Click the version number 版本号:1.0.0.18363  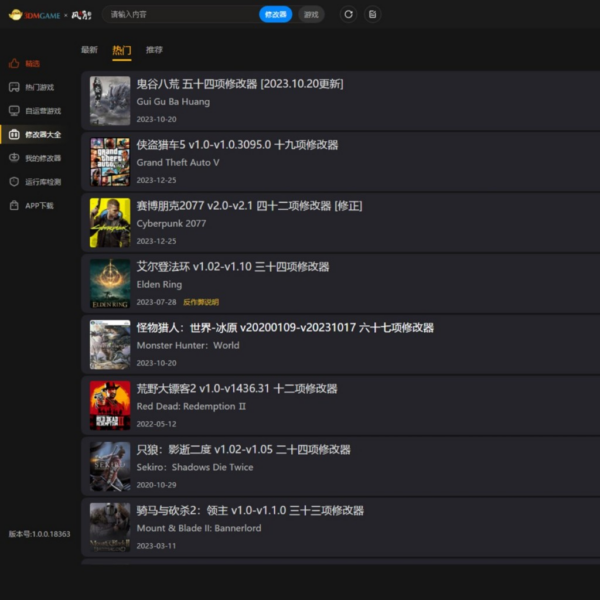[39, 534]
